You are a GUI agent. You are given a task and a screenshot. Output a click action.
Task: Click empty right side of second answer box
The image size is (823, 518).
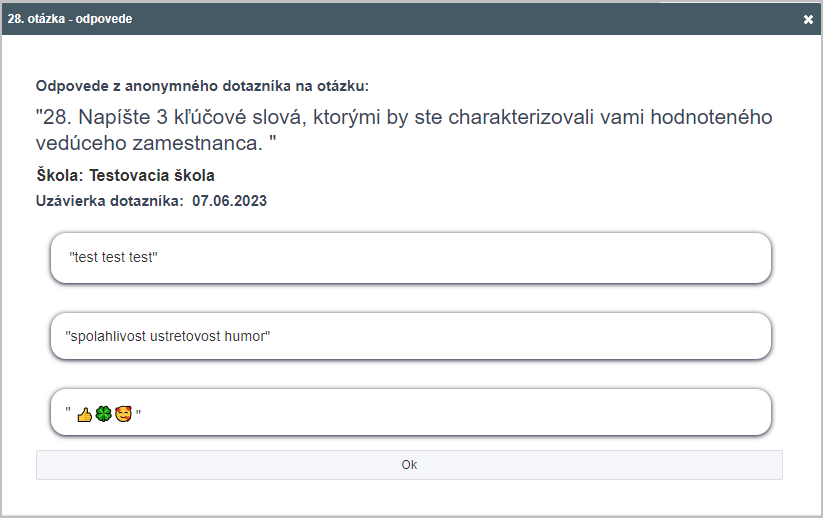550,337
